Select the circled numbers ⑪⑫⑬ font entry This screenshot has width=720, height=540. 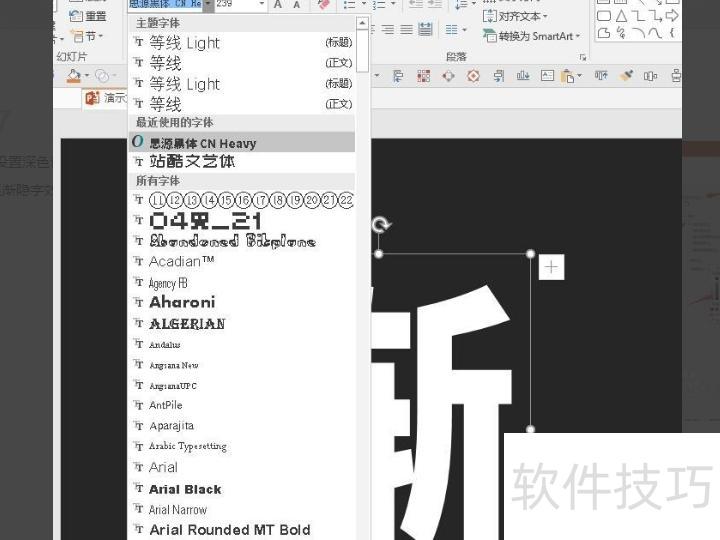tap(242, 200)
